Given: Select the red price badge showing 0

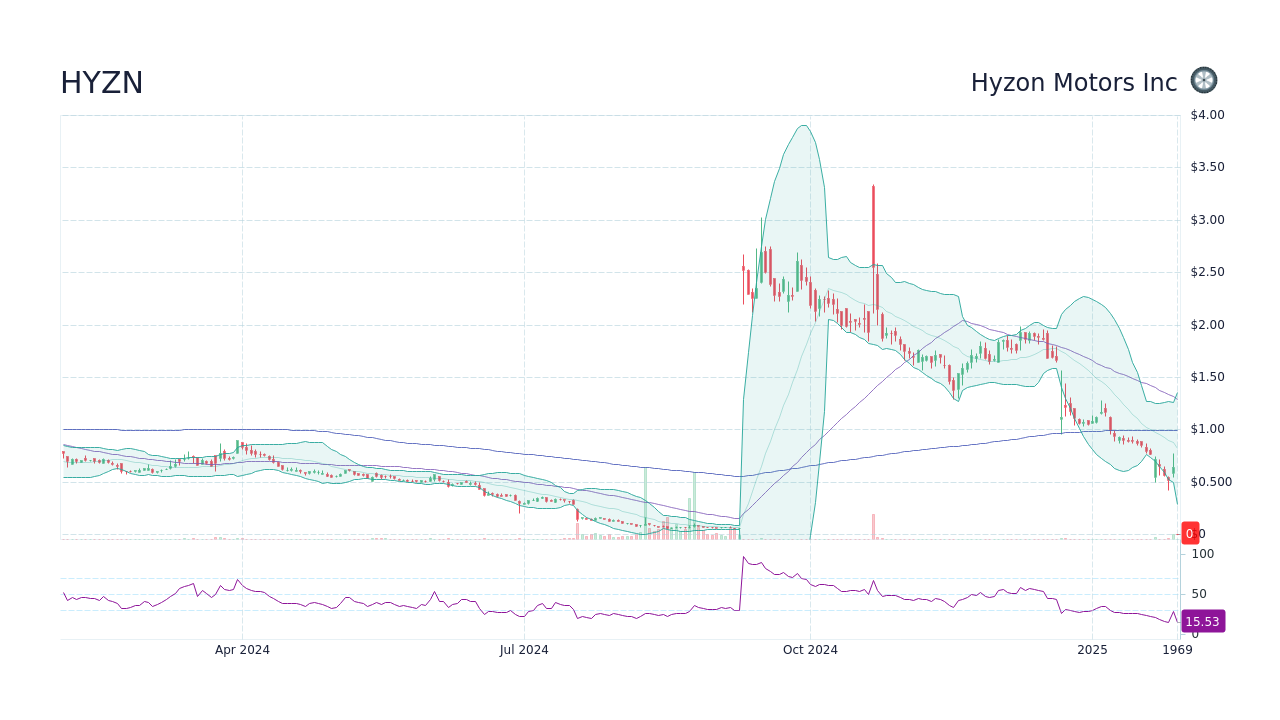Looking at the screenshot, I should tap(1190, 533).
